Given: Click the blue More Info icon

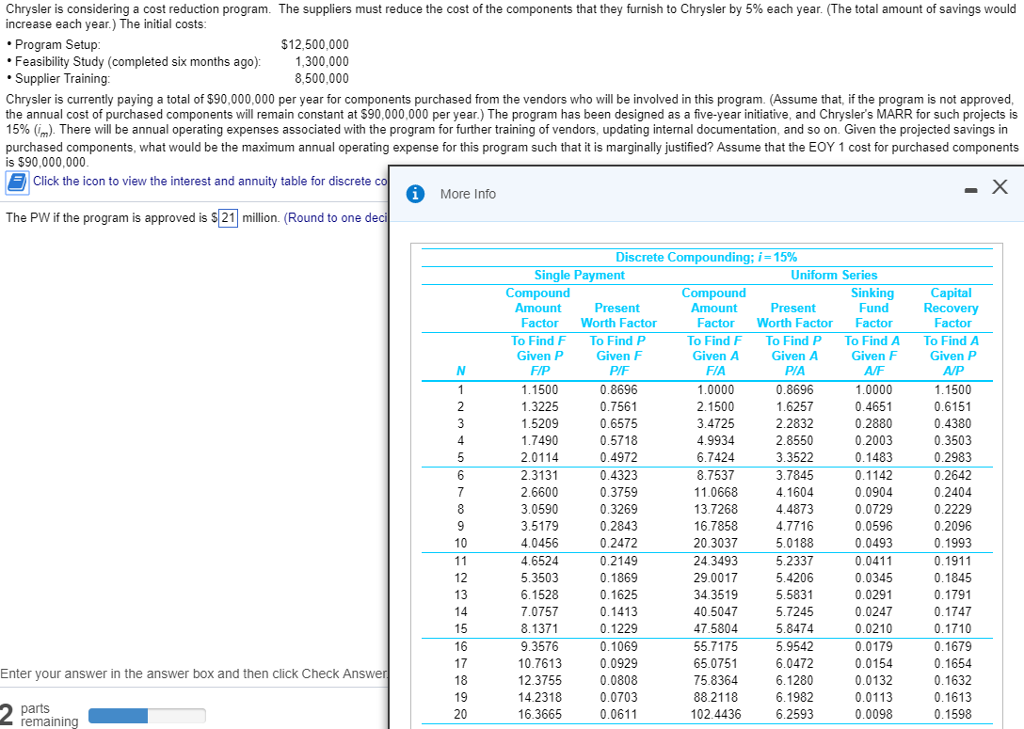Looking at the screenshot, I should (x=415, y=194).
